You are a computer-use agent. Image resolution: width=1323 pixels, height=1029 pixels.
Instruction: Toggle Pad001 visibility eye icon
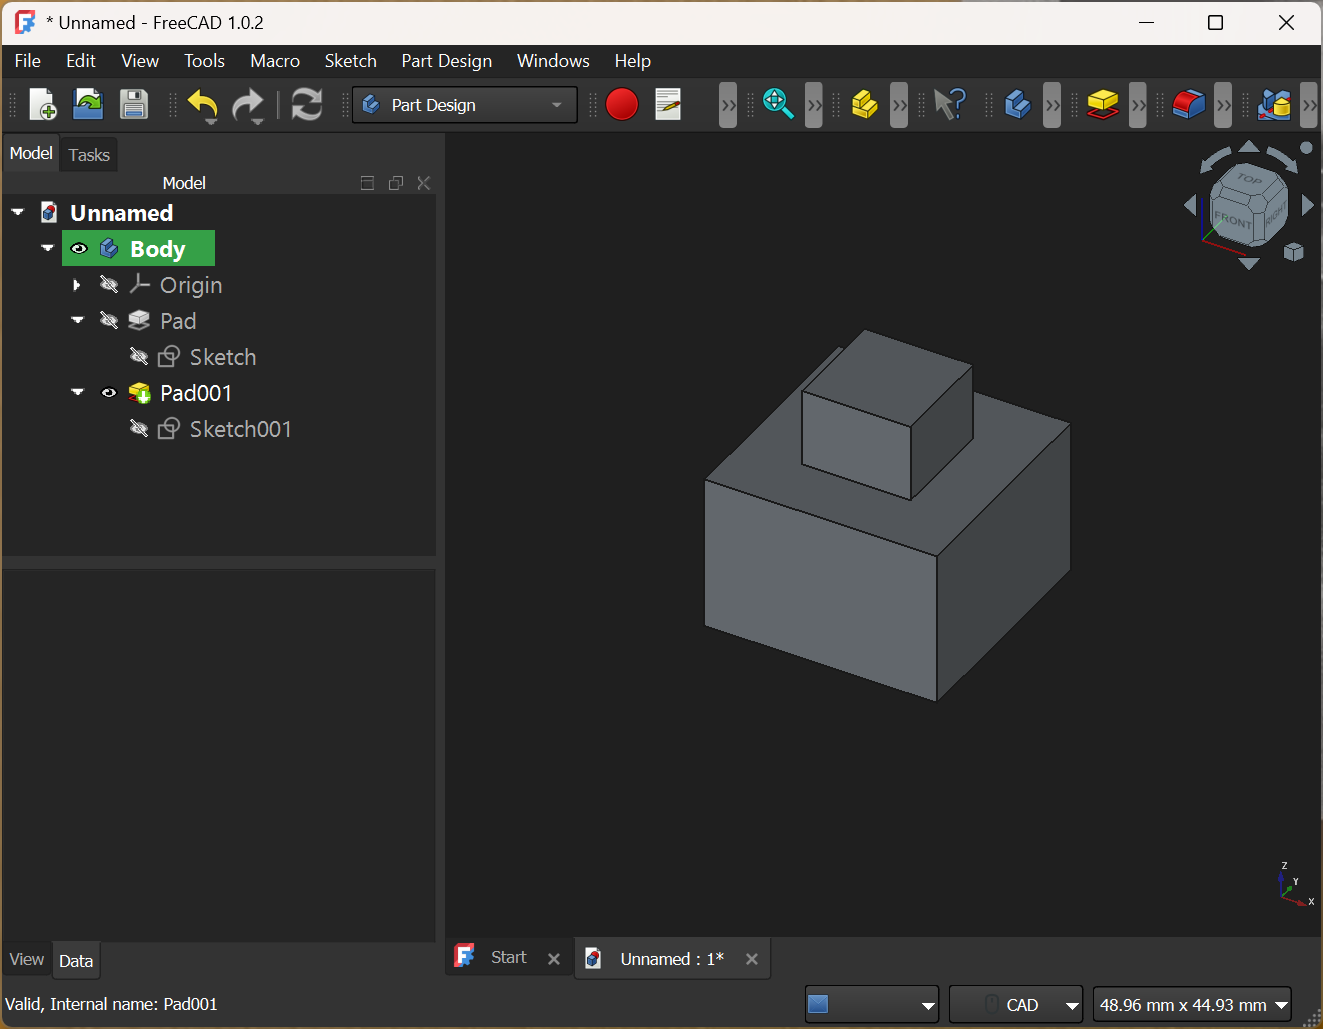109,392
